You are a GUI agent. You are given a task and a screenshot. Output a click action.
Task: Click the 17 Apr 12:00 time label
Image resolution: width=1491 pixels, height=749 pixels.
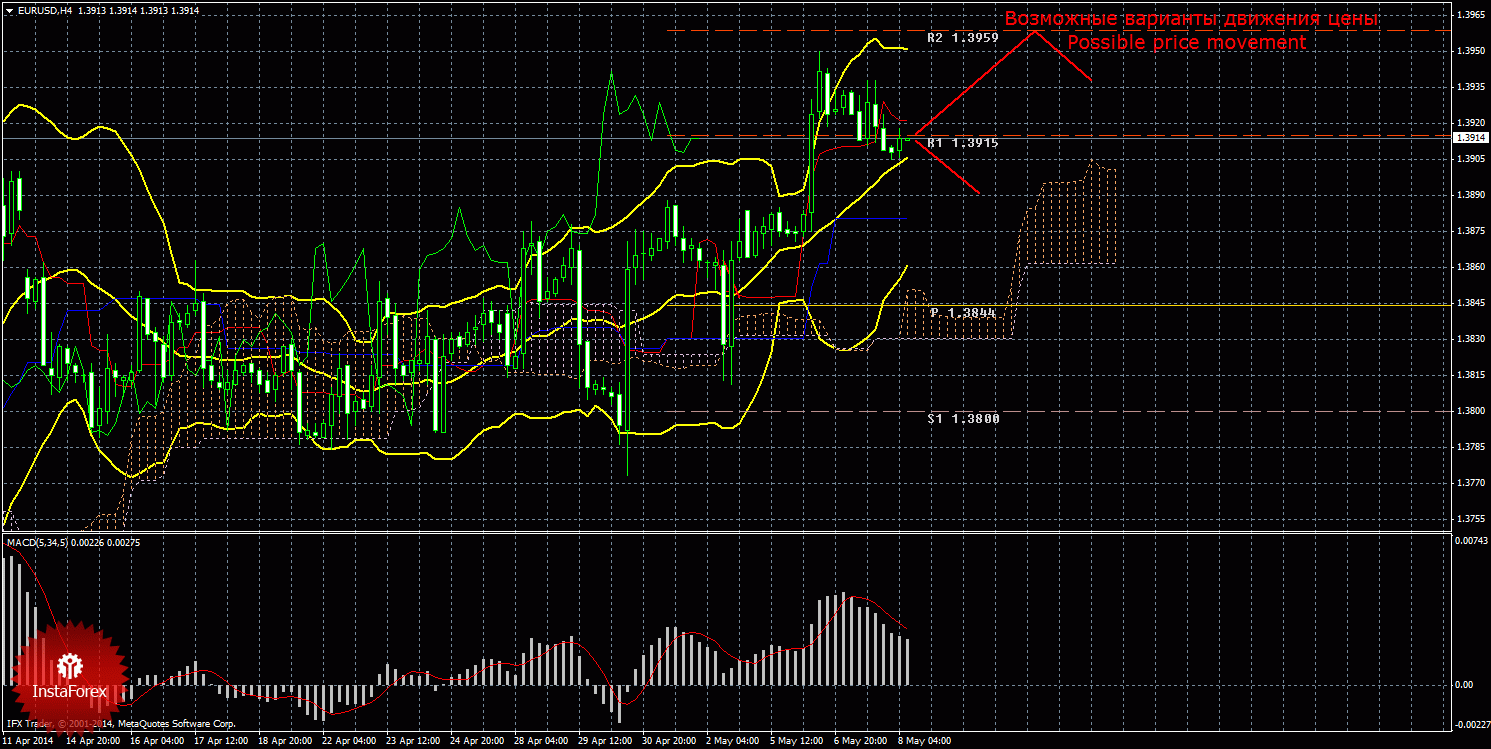click(221, 742)
